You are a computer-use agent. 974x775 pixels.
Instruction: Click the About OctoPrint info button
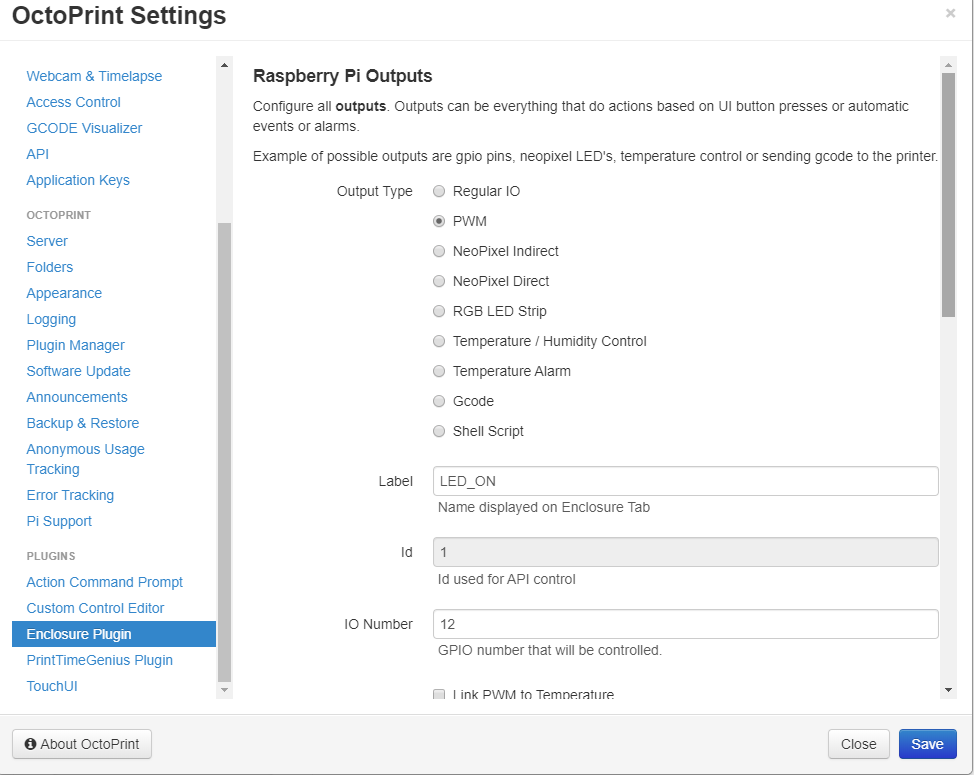pos(82,744)
